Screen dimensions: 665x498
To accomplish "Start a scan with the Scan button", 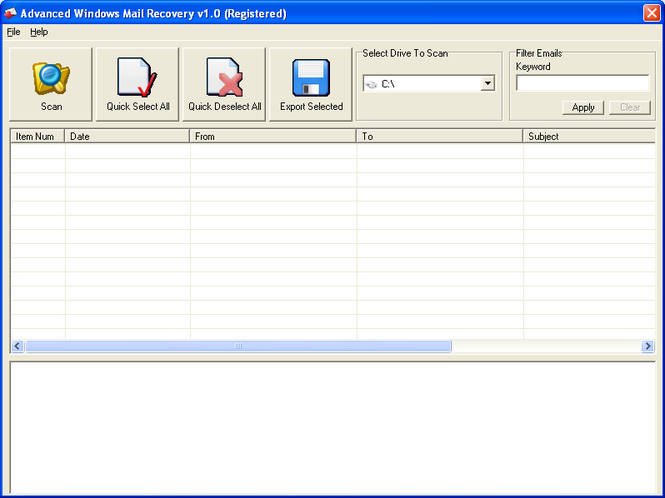I will pyautogui.click(x=50, y=84).
